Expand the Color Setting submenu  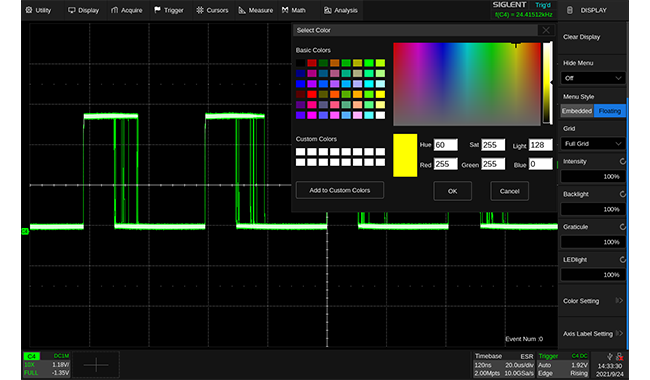pos(592,301)
